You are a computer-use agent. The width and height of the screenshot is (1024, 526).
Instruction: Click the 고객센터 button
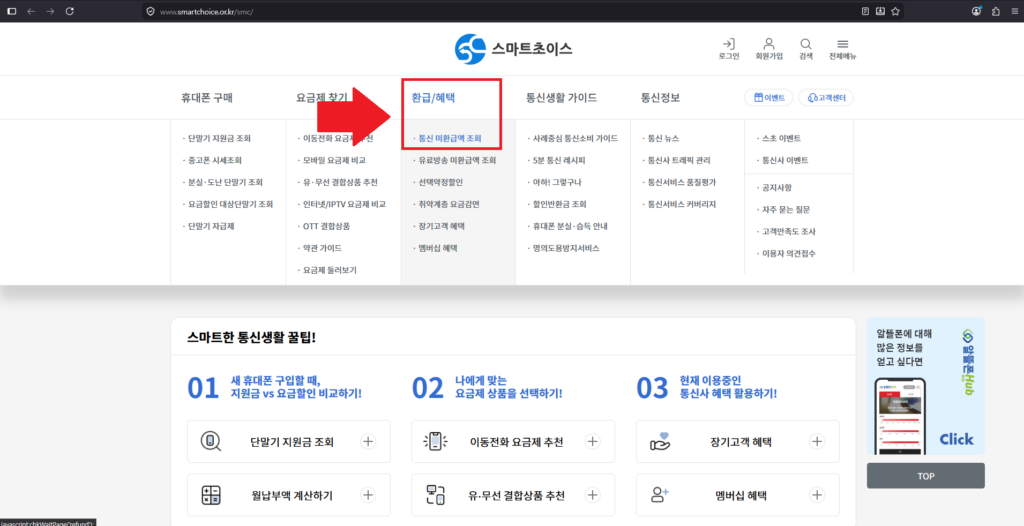[x=825, y=98]
